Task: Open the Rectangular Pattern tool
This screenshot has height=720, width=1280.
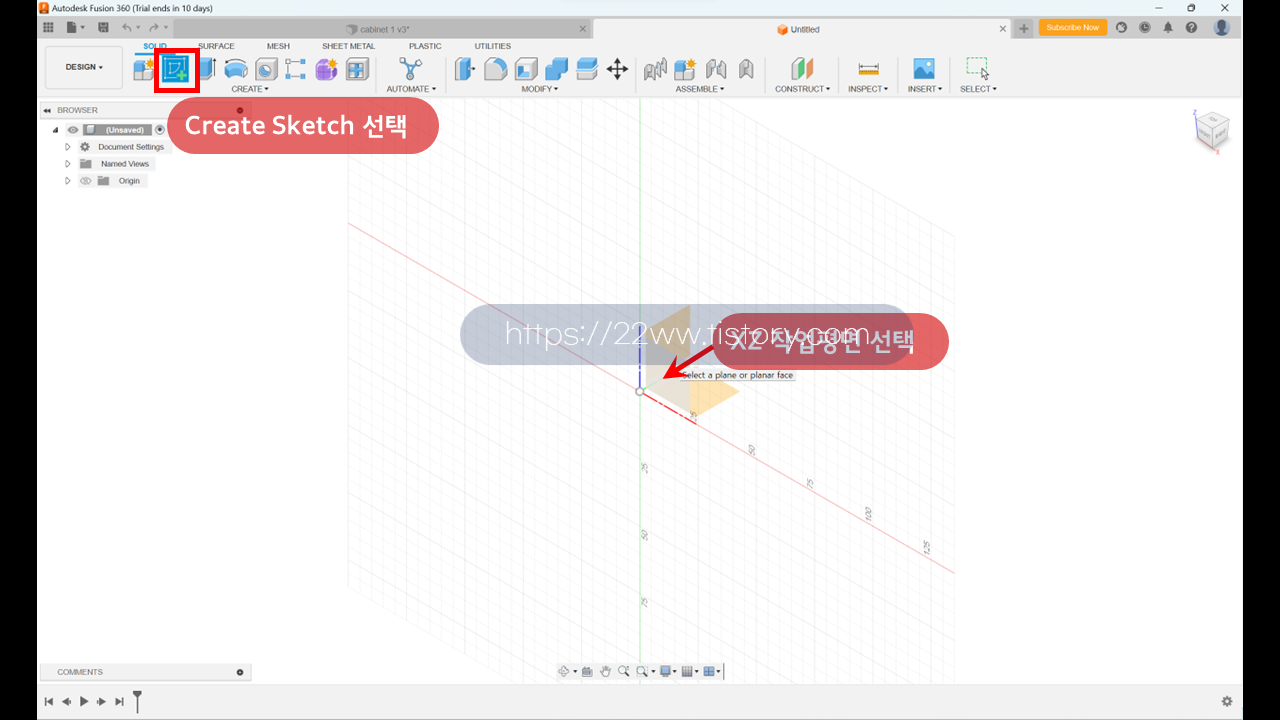Action: click(x=296, y=69)
